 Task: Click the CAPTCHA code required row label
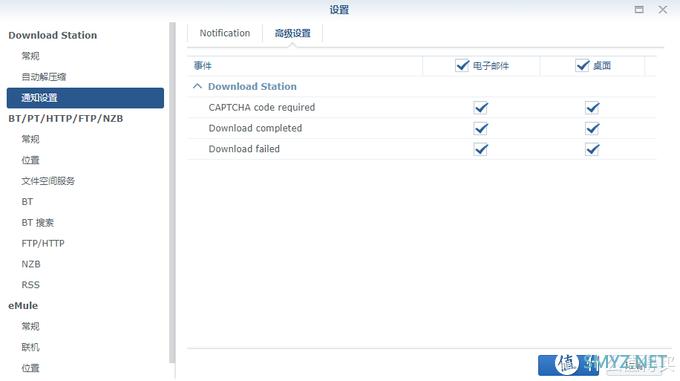click(262, 107)
